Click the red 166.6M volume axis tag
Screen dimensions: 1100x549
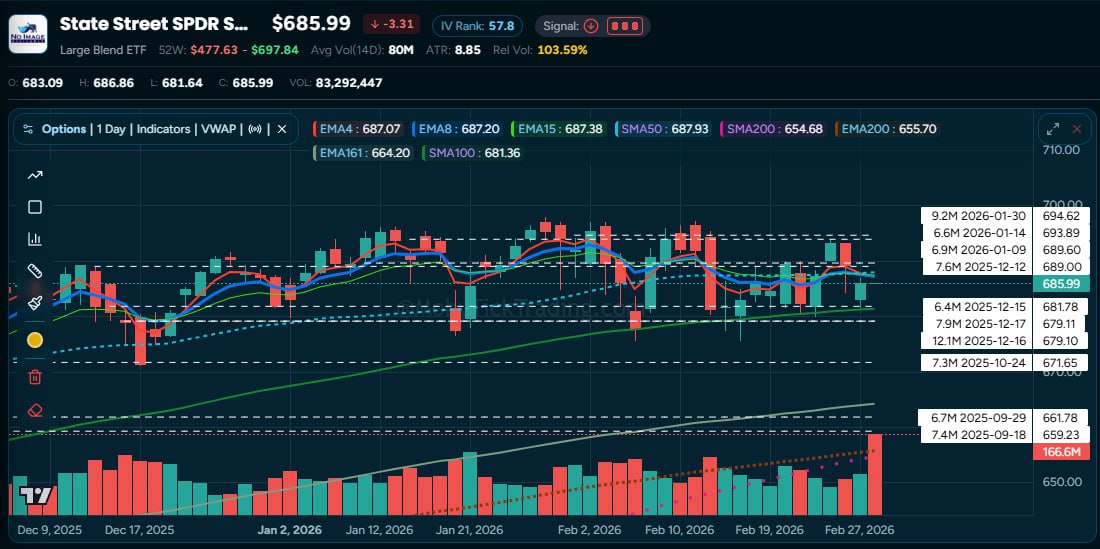point(1061,452)
